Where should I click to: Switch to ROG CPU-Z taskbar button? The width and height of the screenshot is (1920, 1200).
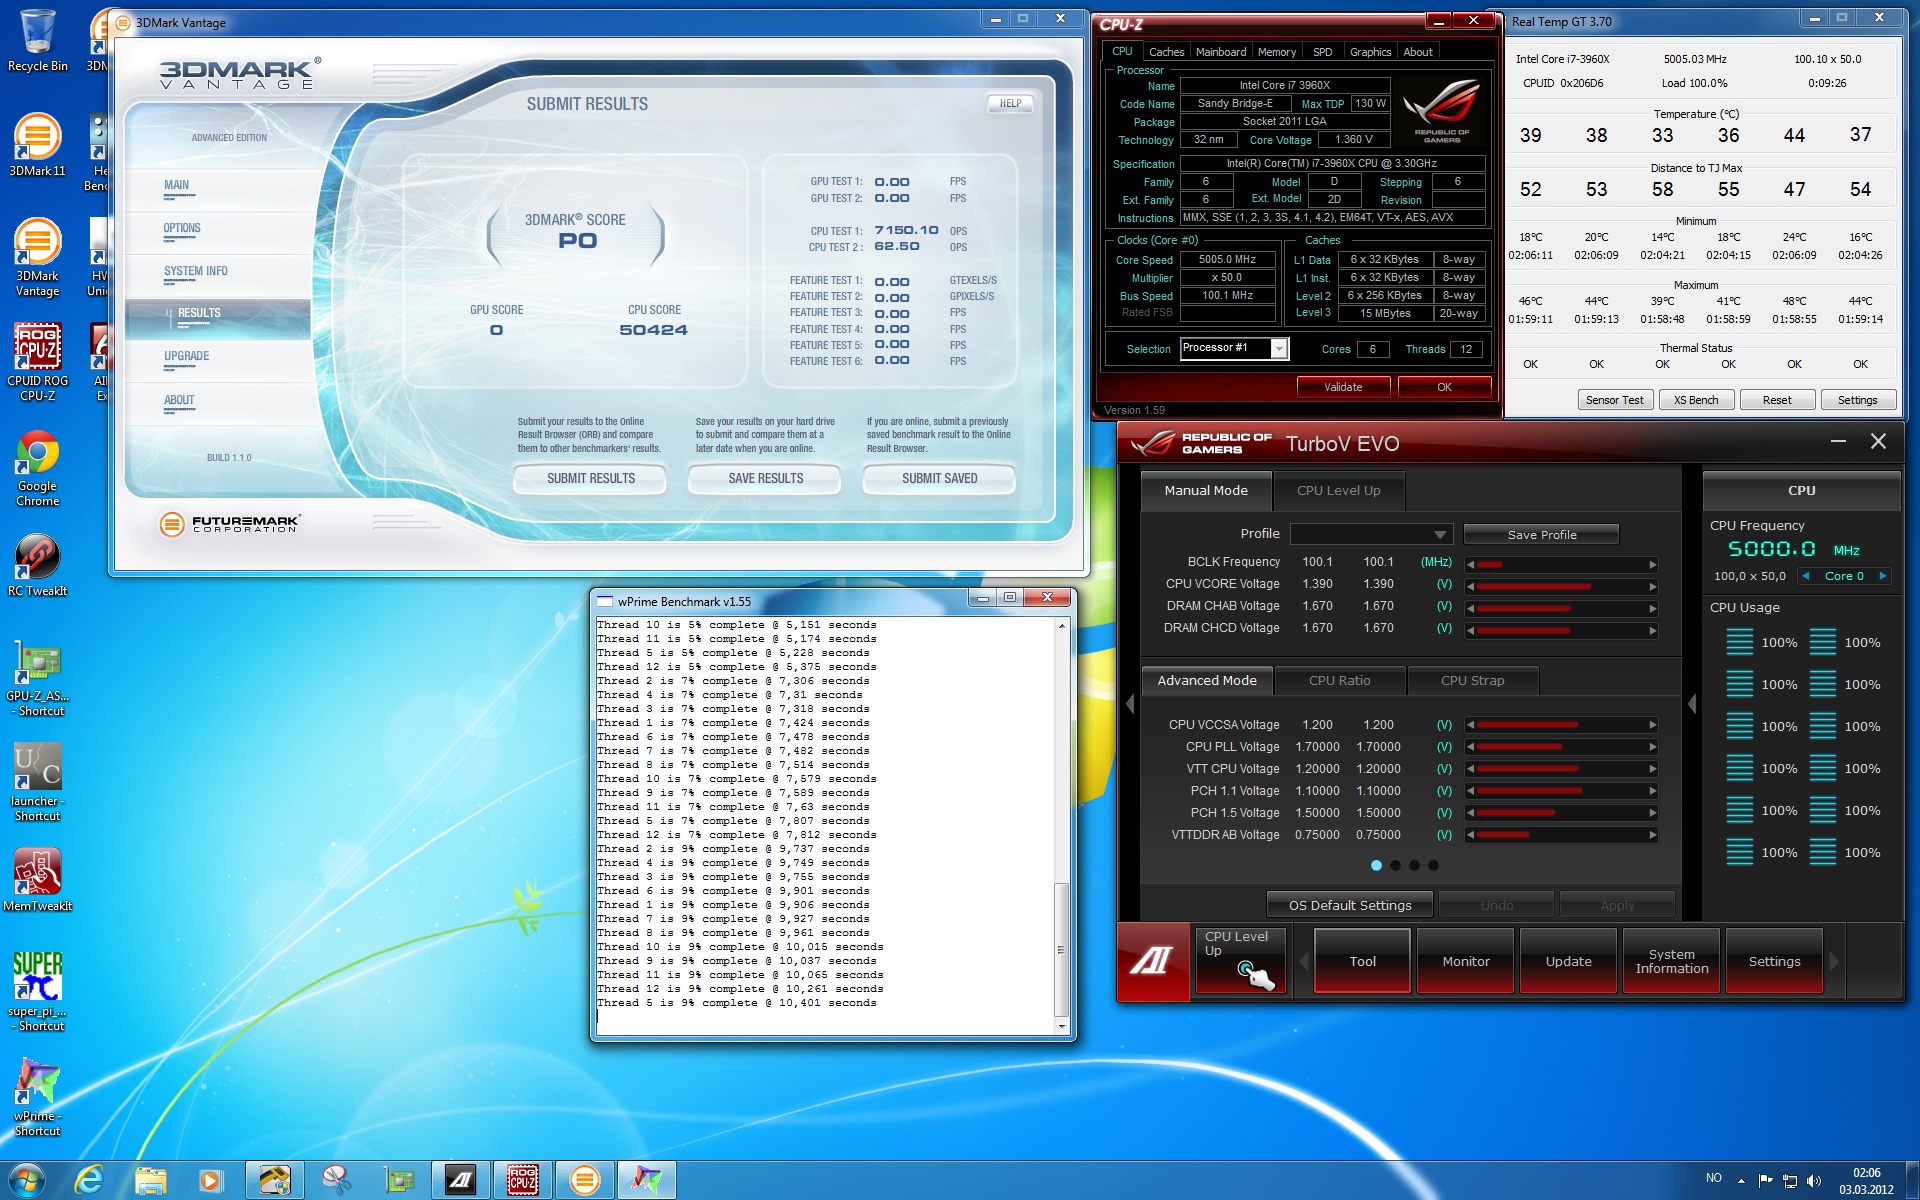523,1181
